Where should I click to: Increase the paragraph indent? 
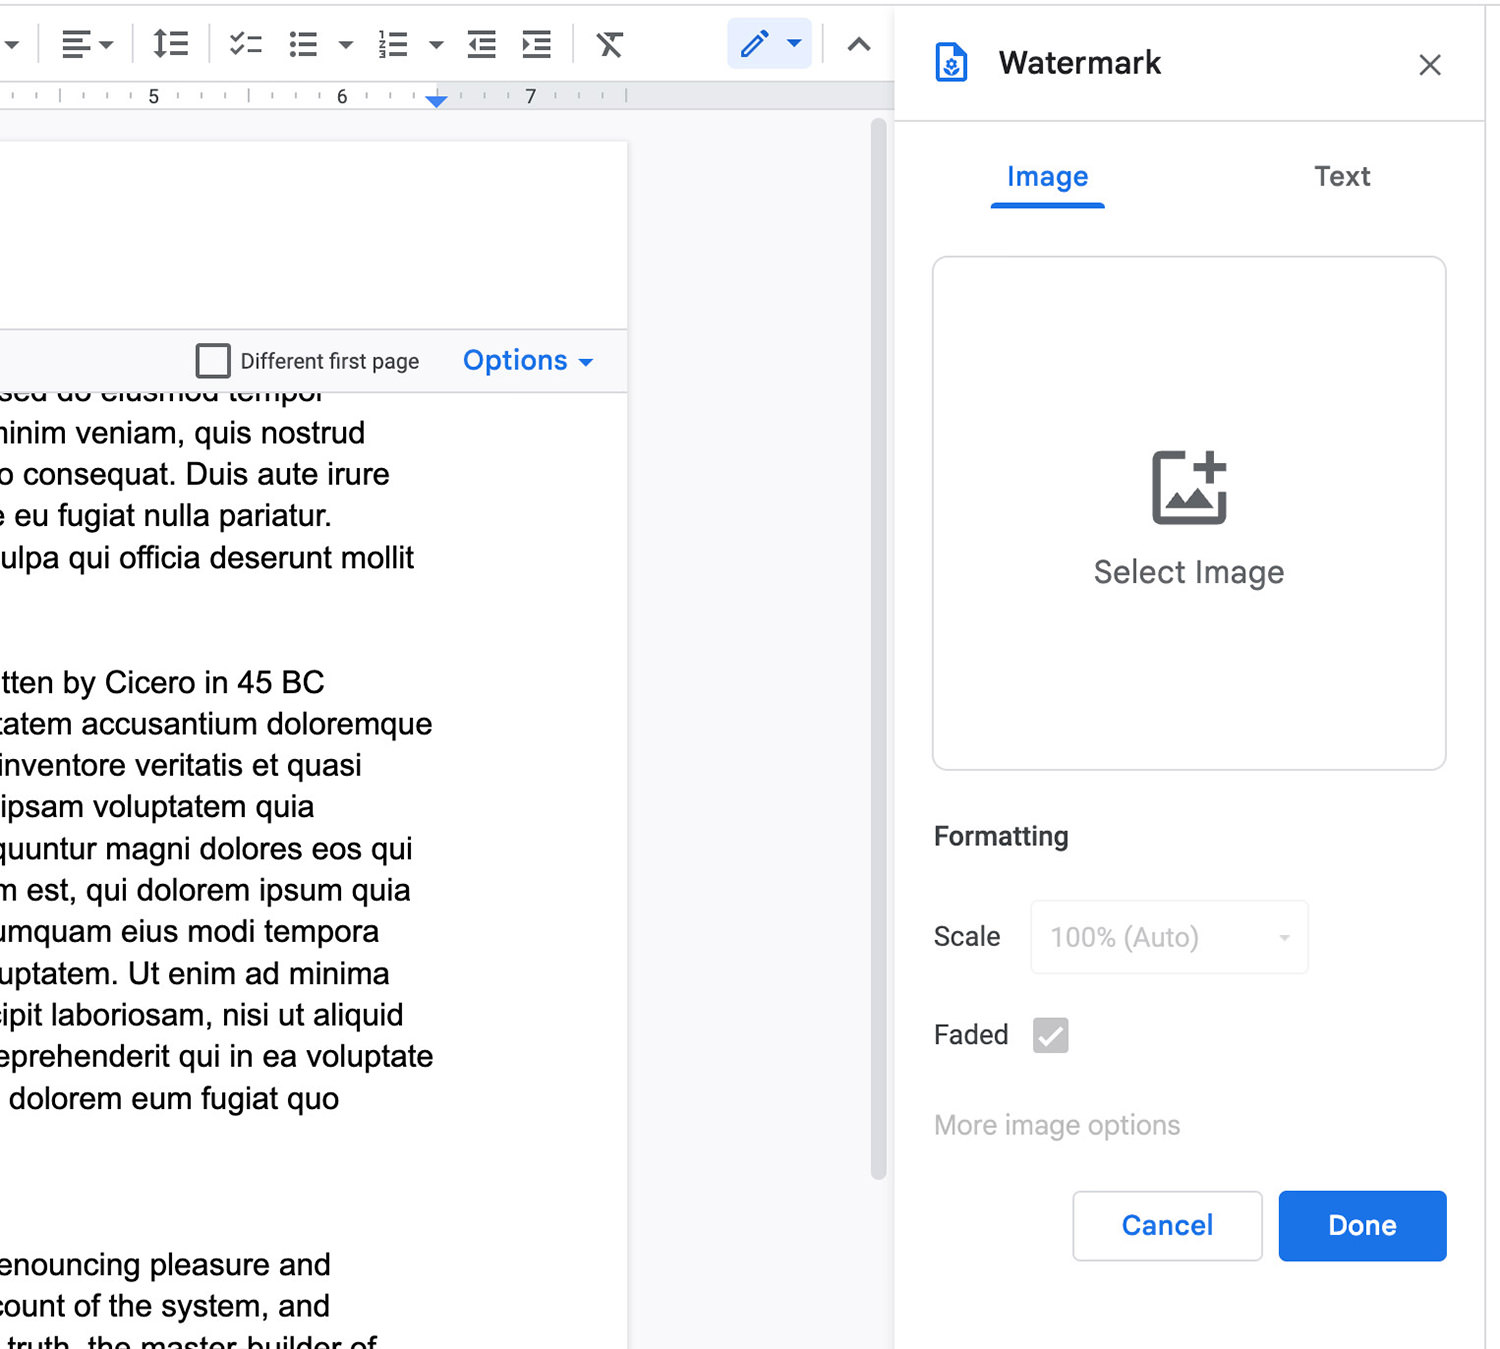(537, 44)
